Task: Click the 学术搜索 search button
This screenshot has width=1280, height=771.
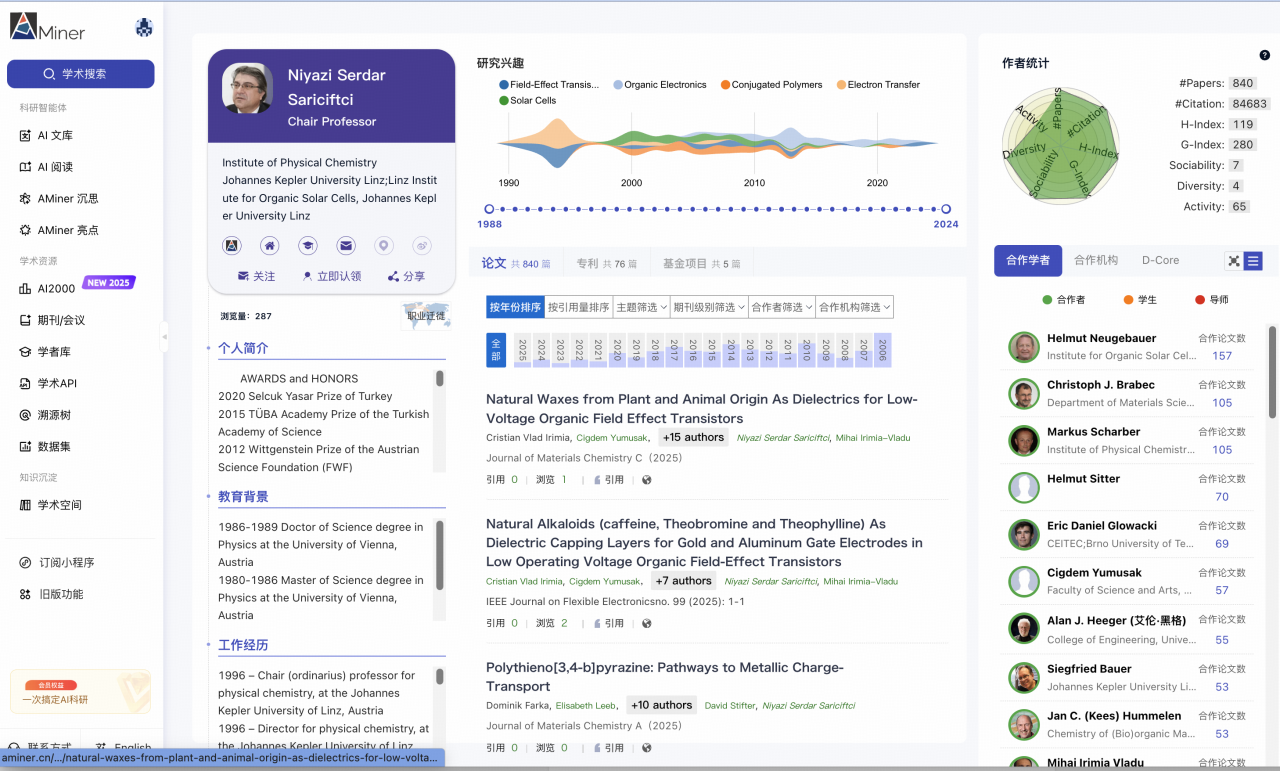Action: [81, 74]
